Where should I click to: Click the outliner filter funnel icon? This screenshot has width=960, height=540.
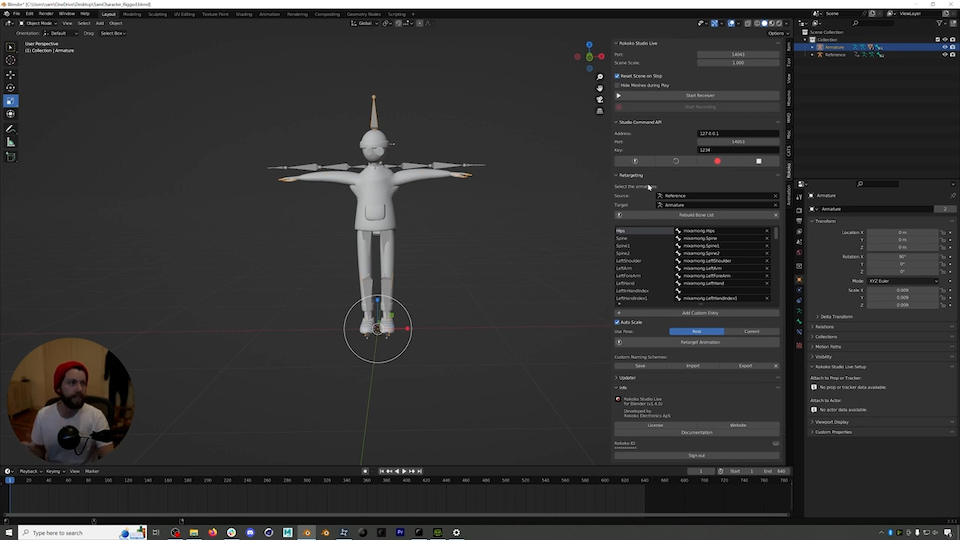tap(939, 23)
